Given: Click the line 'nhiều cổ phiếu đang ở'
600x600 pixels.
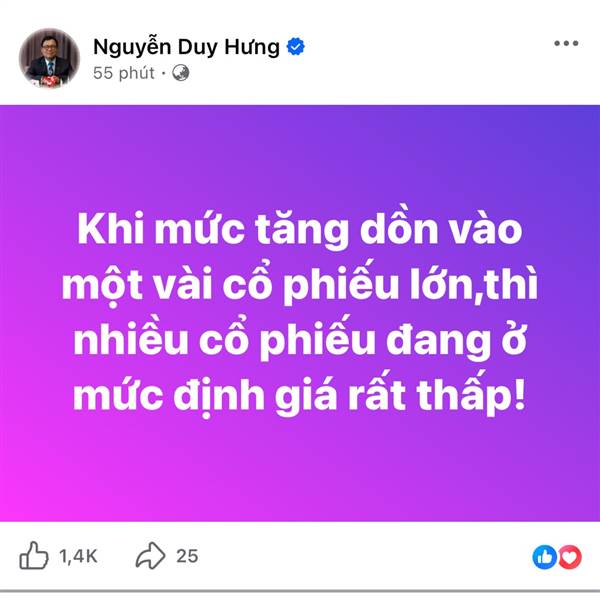Looking at the screenshot, I should pos(300,340).
